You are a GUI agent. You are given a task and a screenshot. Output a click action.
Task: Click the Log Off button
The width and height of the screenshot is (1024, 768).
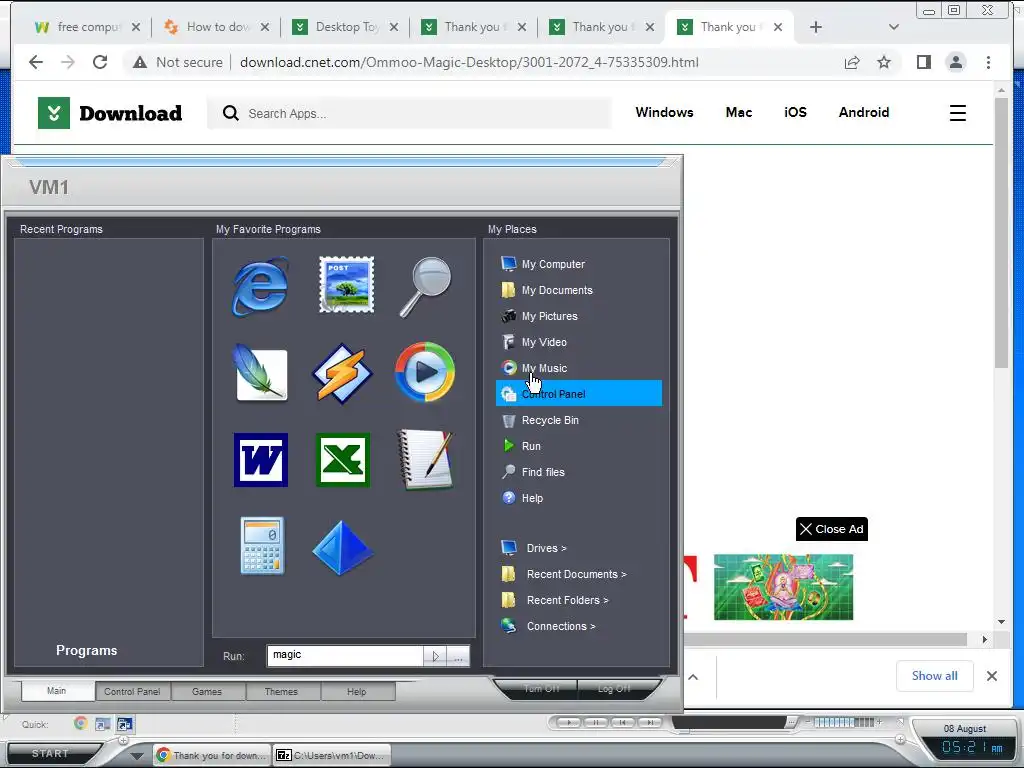[614, 689]
